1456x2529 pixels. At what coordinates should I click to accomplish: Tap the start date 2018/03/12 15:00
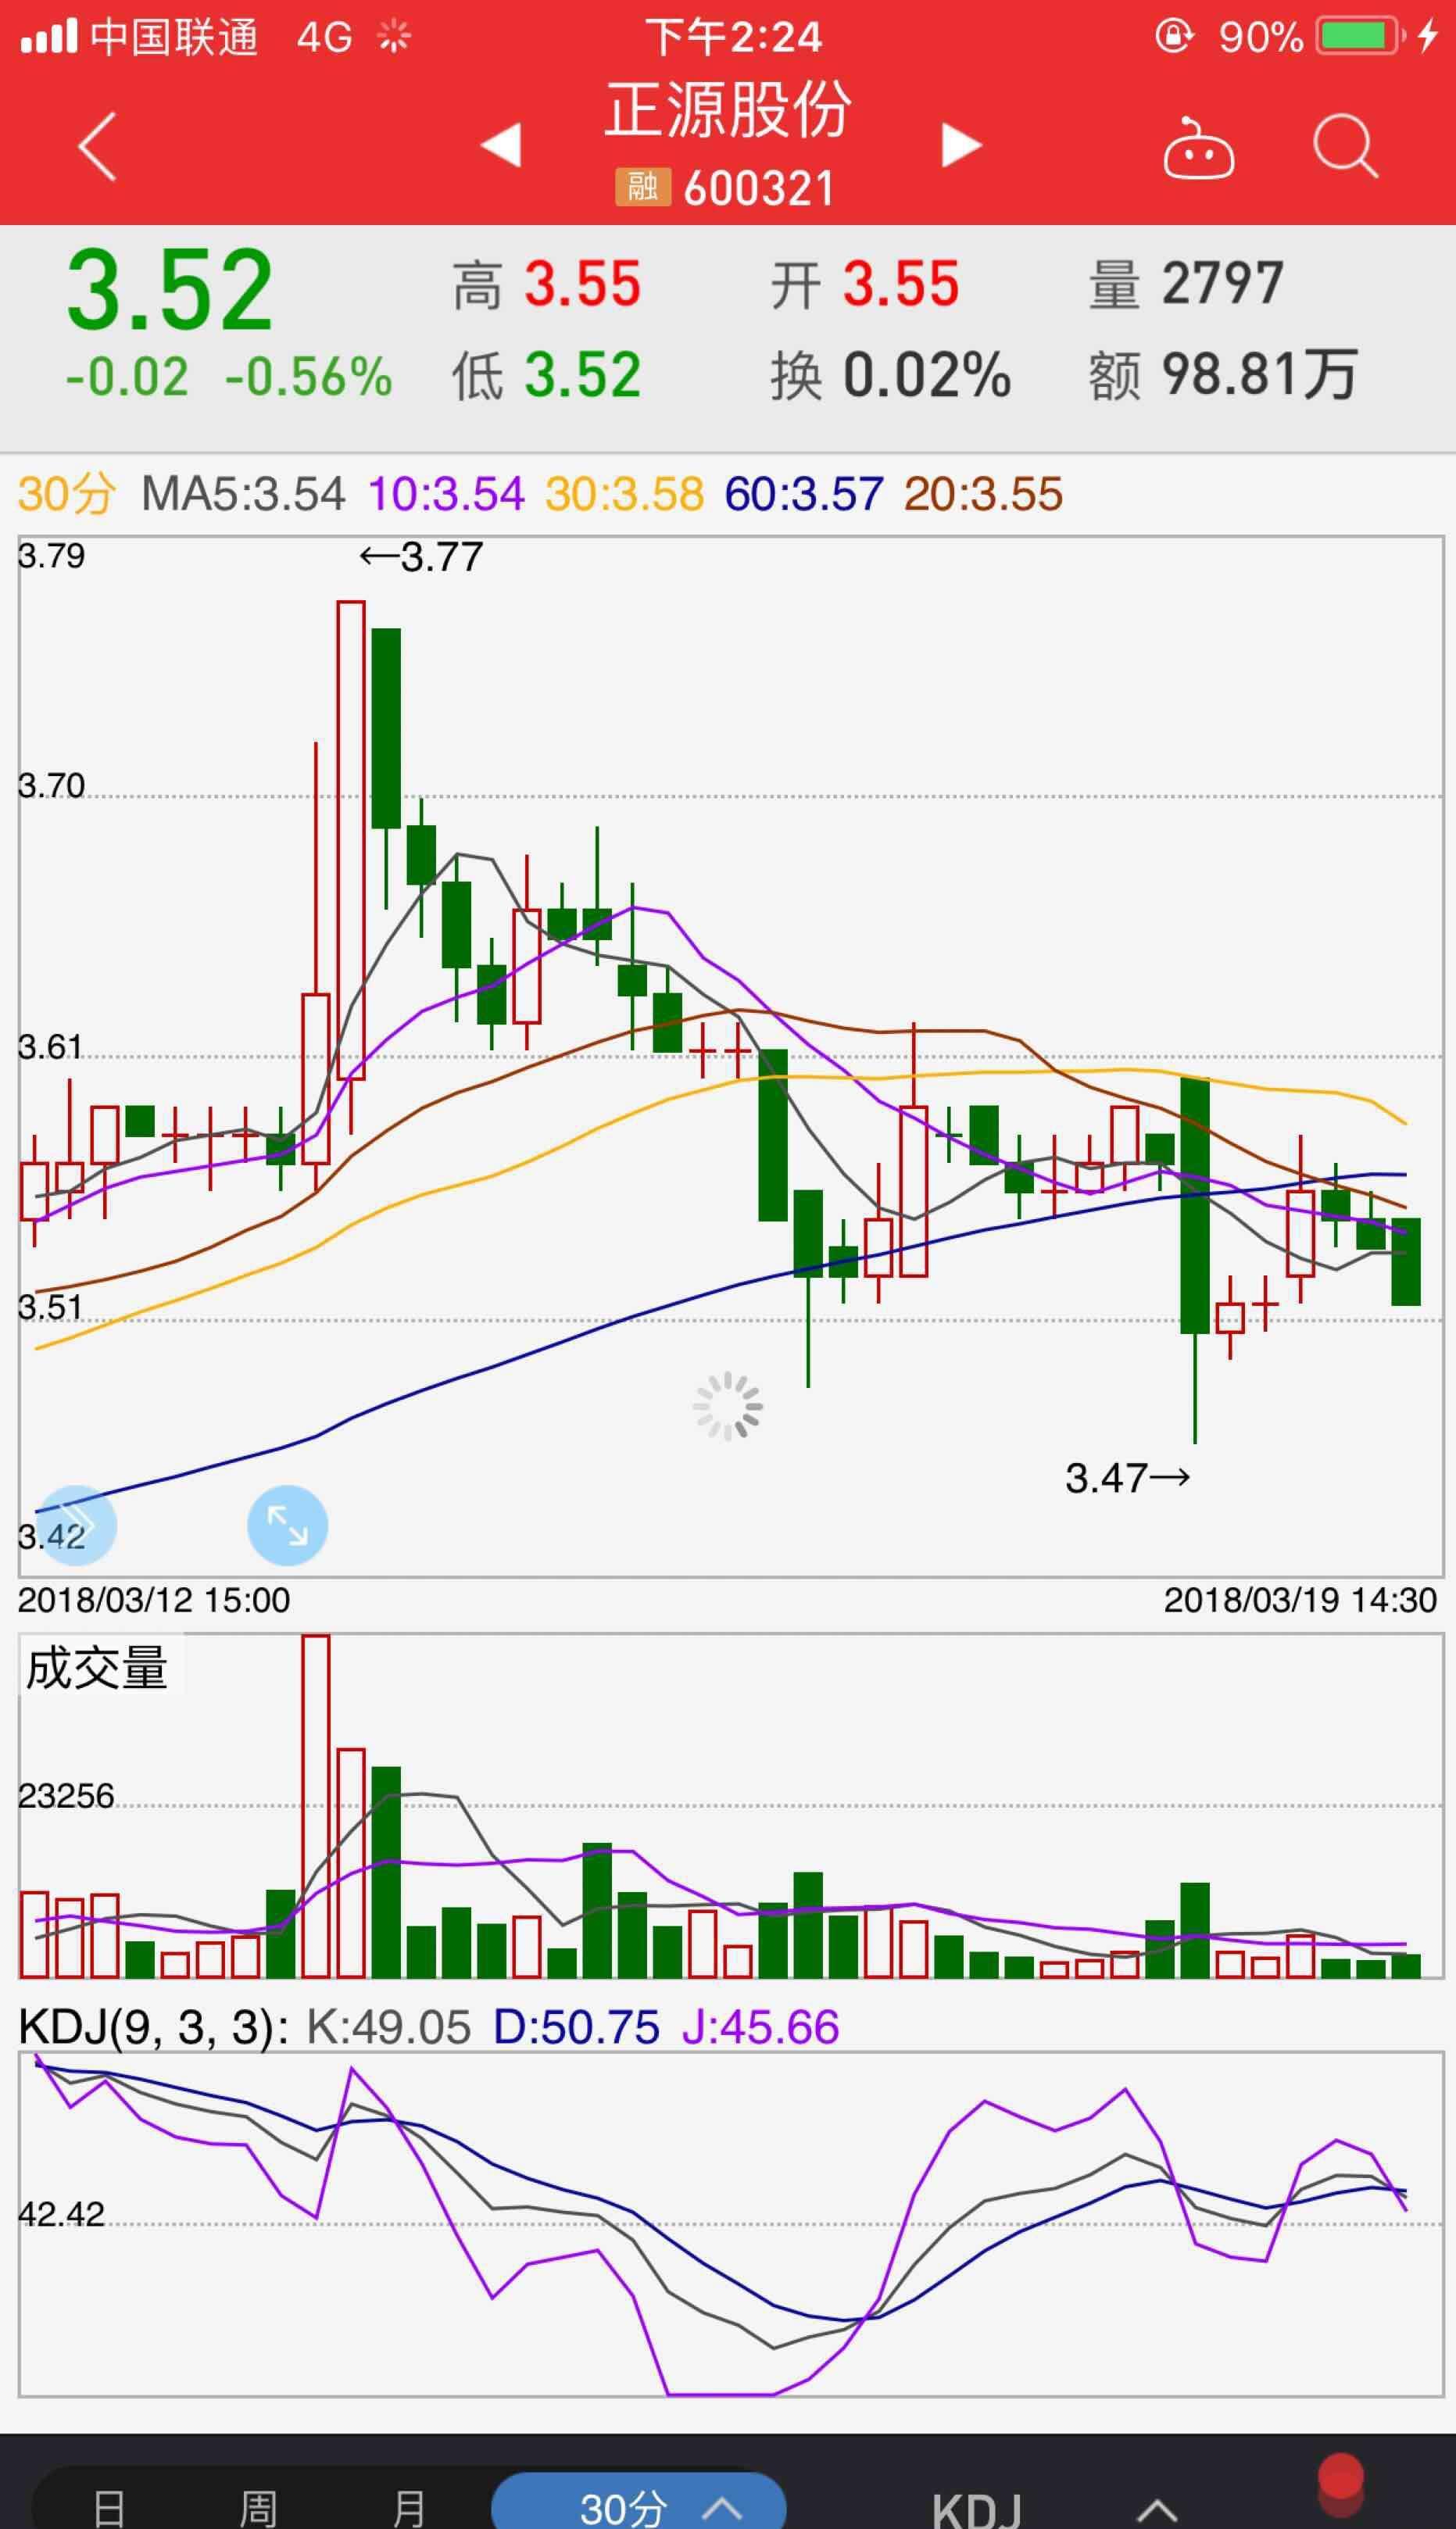tap(154, 1600)
